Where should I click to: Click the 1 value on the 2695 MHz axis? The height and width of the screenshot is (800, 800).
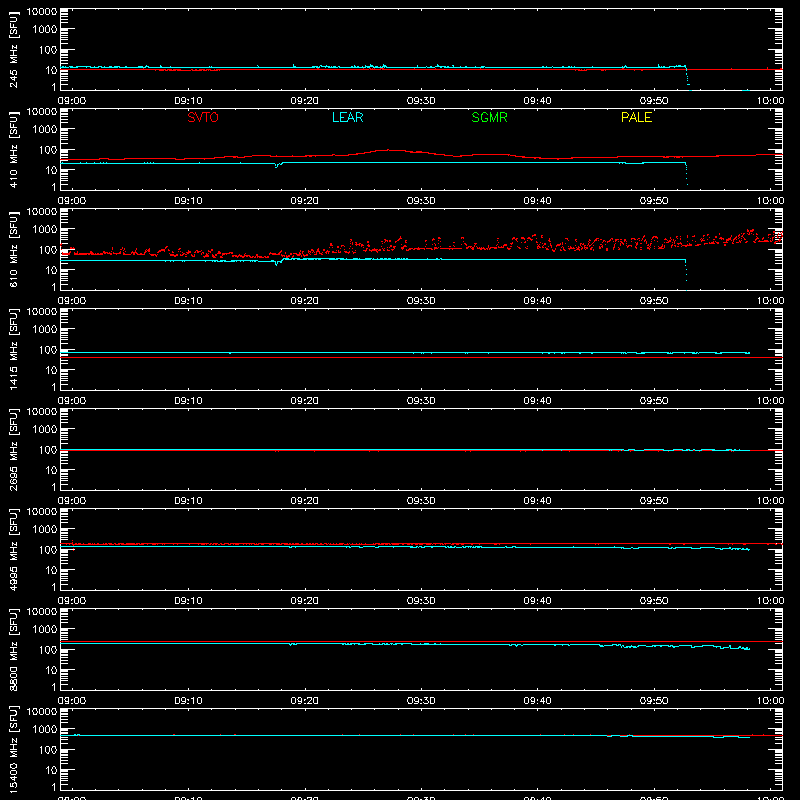pos(54,487)
